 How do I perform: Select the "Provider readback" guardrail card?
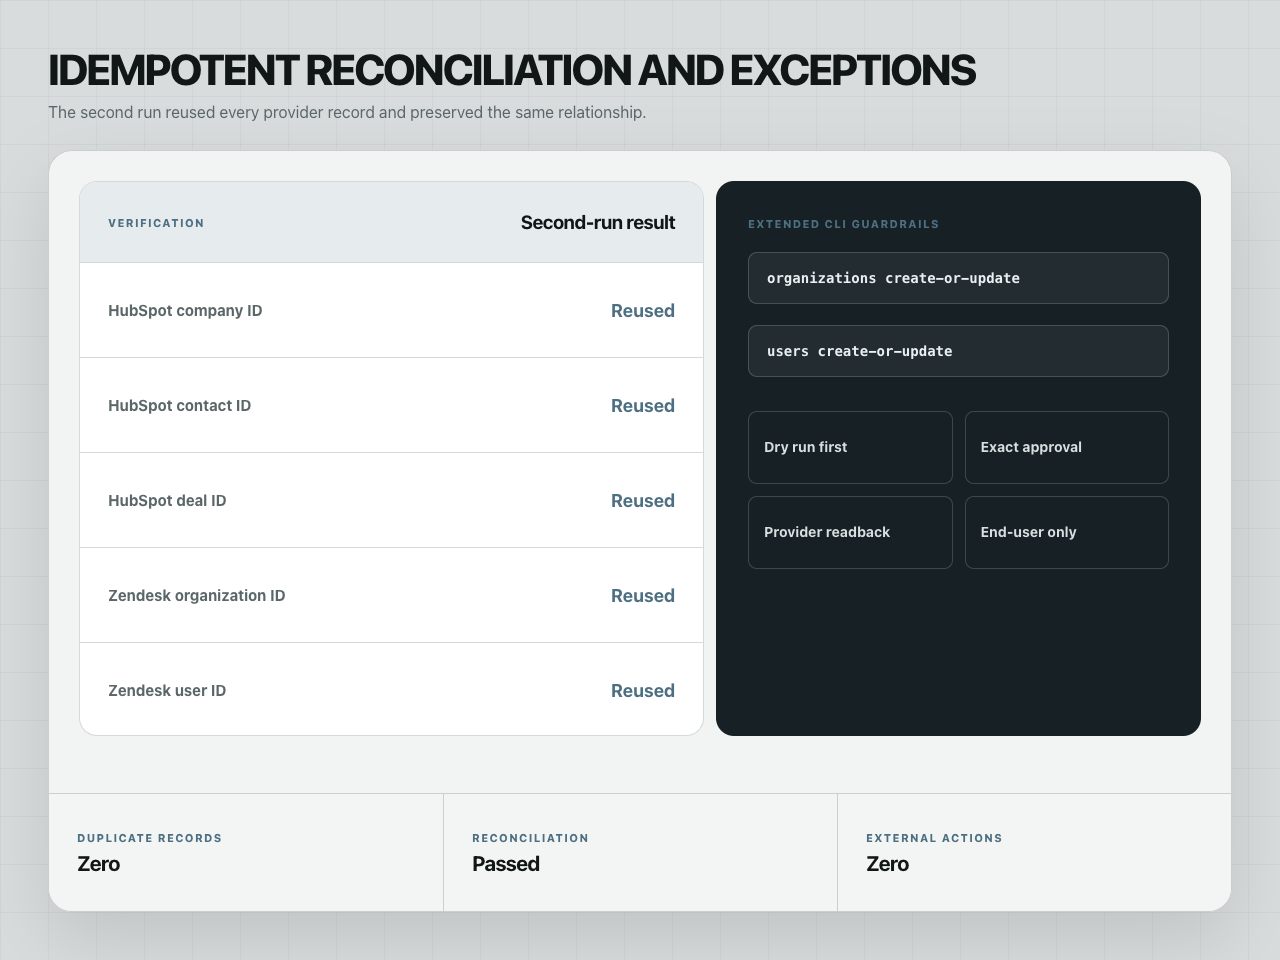[850, 532]
